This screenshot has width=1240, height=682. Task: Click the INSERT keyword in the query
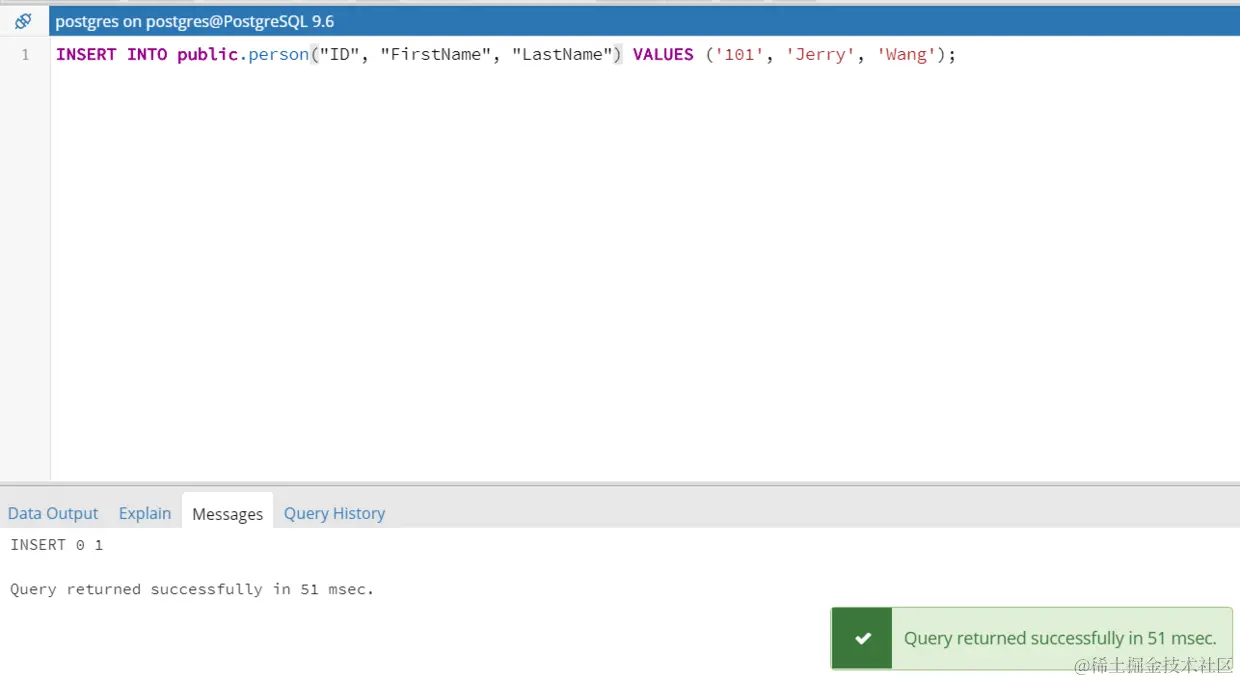86,55
